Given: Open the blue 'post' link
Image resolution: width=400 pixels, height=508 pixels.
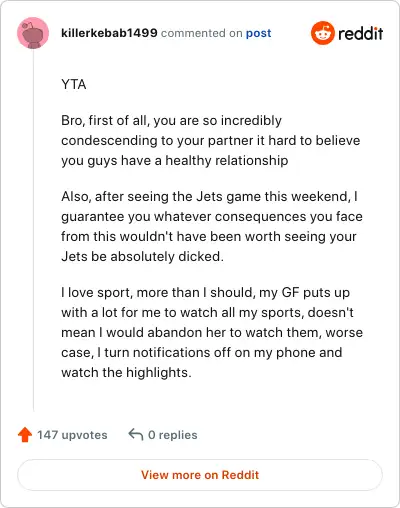Looking at the screenshot, I should point(258,33).
